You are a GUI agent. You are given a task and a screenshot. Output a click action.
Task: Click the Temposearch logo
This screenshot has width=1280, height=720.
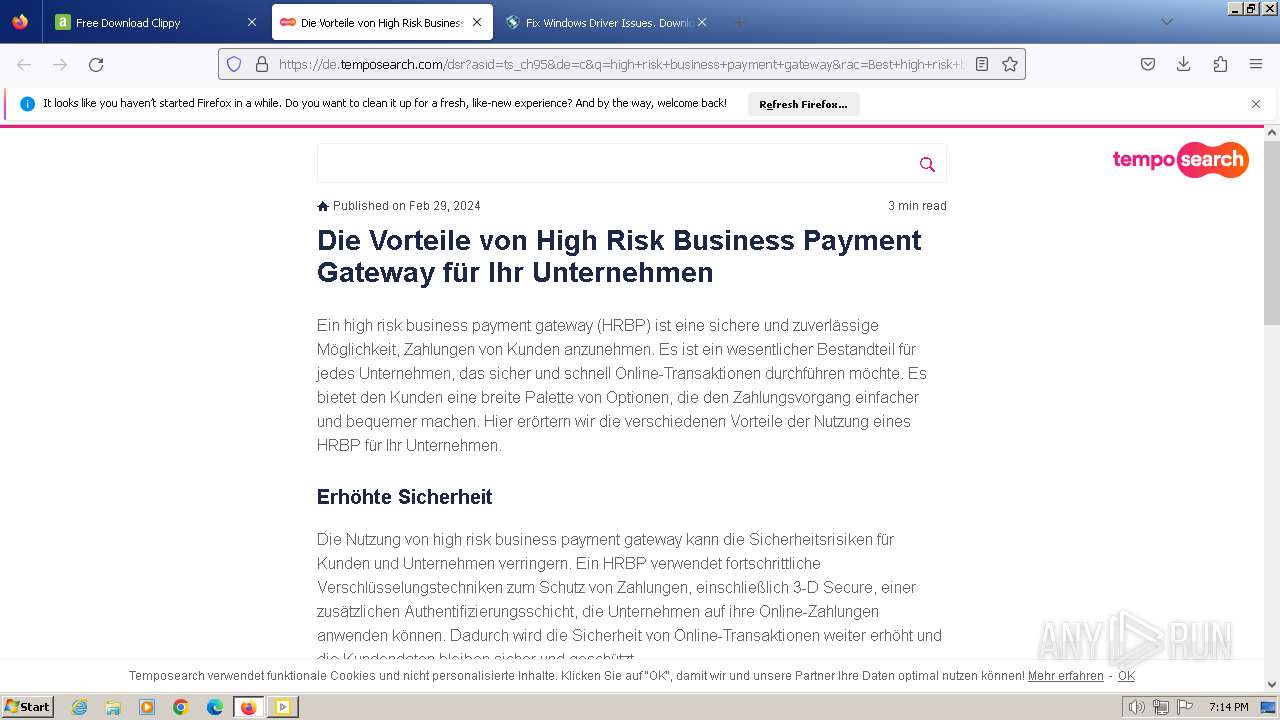(1180, 160)
